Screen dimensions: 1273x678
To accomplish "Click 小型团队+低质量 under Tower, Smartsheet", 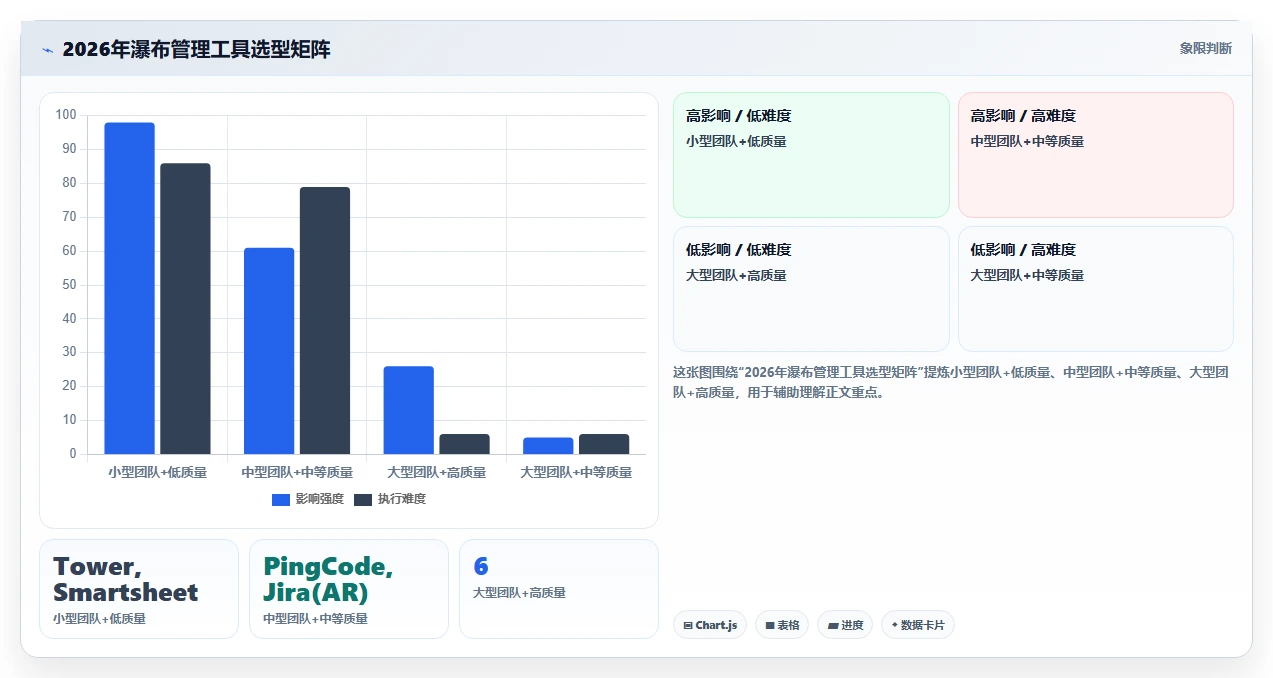I will click(99, 619).
